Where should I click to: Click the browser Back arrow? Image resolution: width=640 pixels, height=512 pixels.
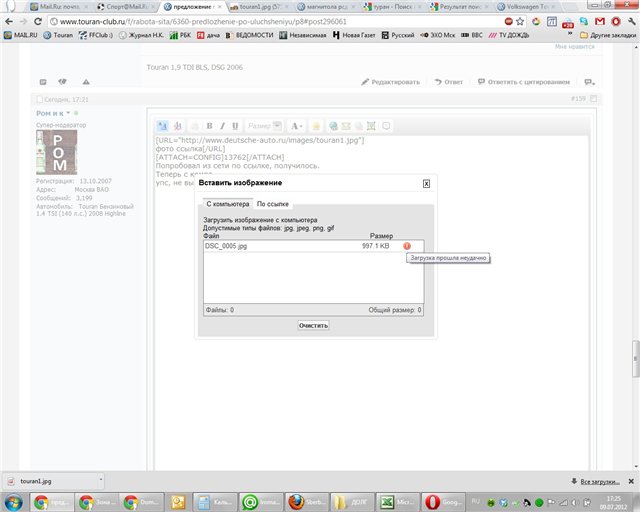click(9, 22)
